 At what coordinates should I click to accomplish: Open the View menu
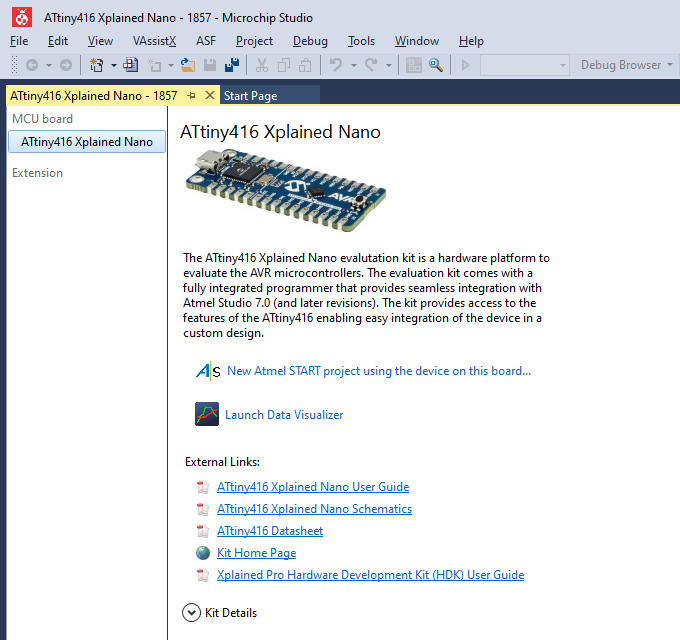[100, 41]
